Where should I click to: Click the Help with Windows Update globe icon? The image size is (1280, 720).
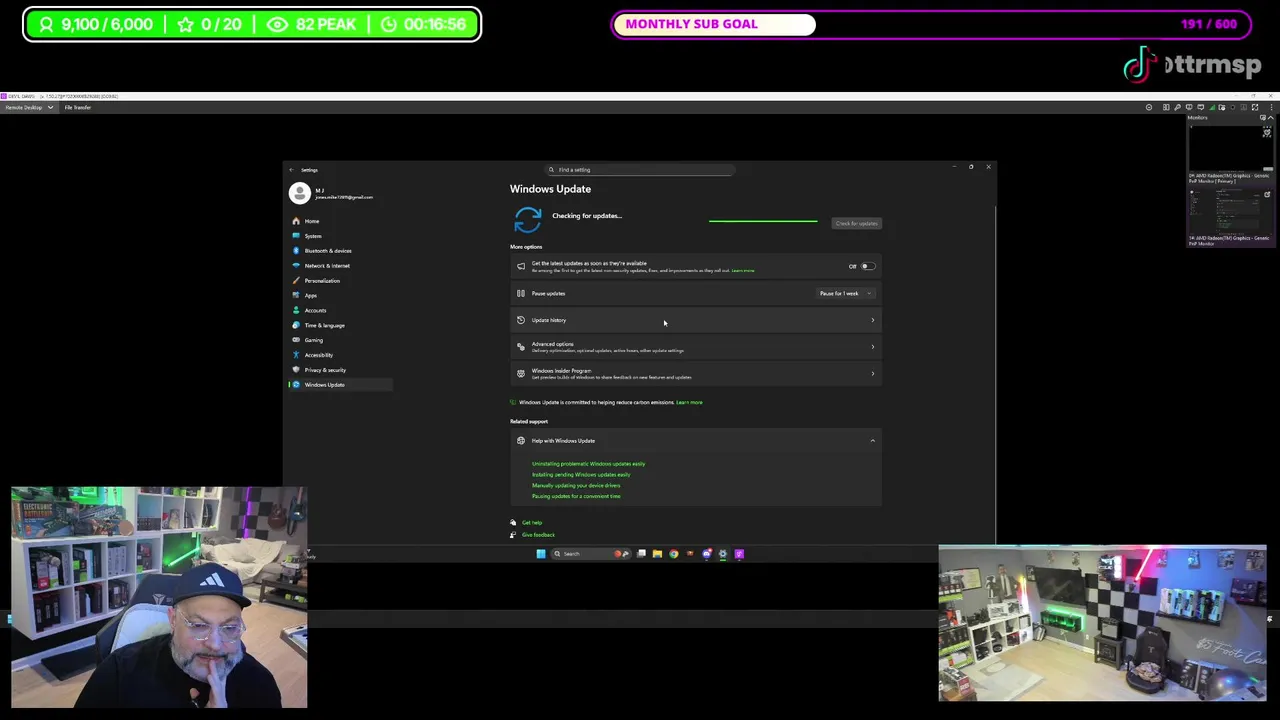pyautogui.click(x=520, y=441)
